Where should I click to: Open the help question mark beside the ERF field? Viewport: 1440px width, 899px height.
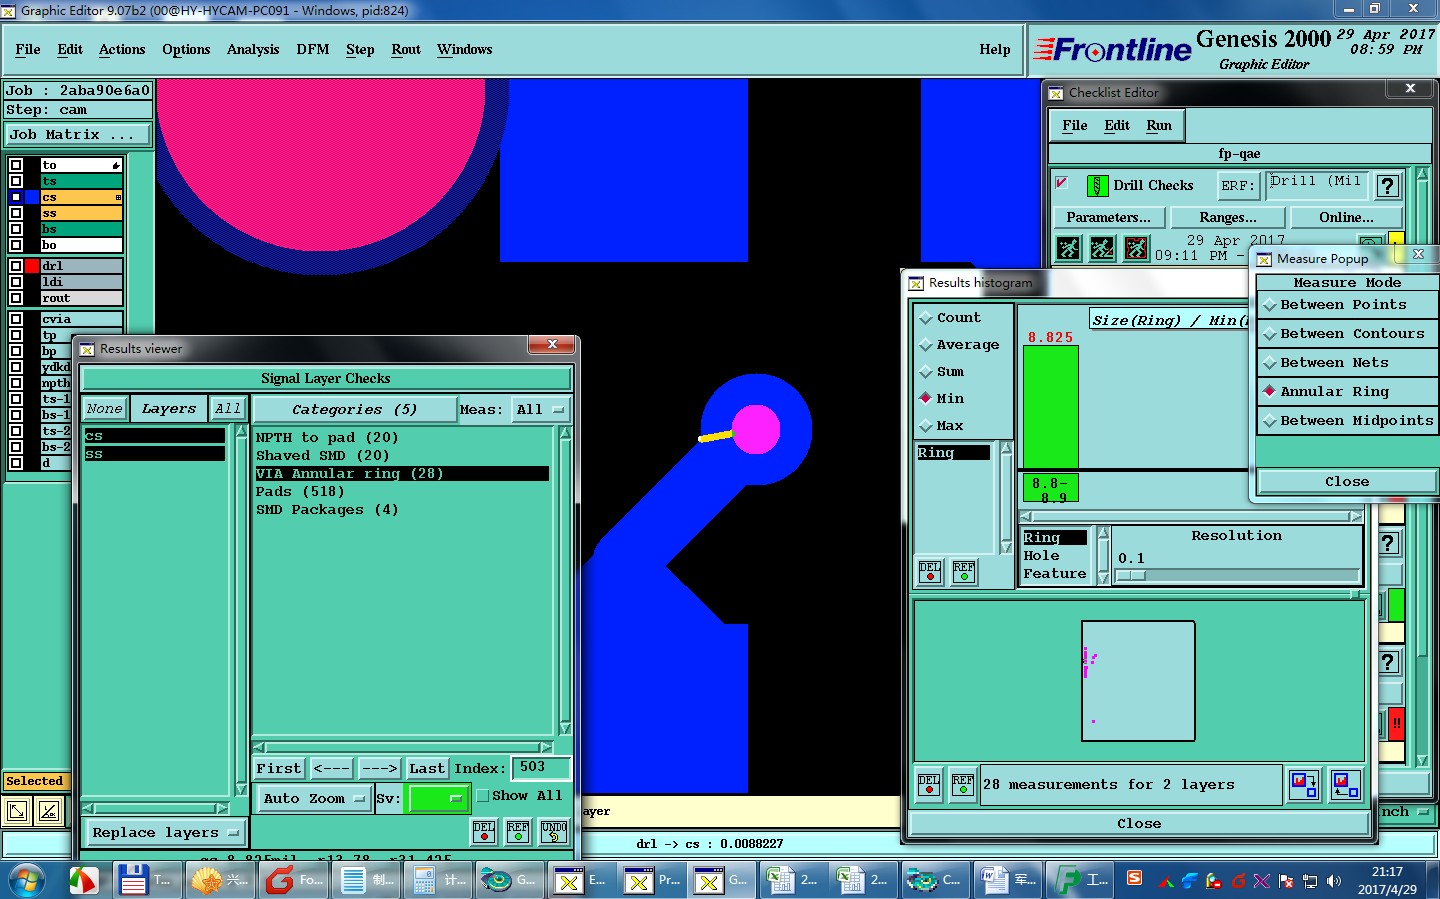click(1387, 186)
